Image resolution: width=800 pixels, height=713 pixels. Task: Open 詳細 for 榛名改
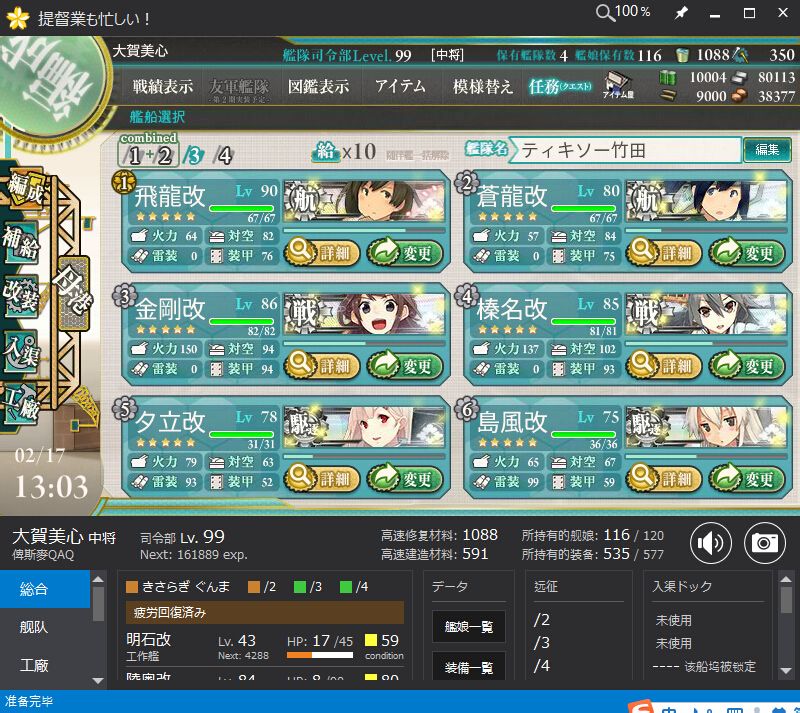click(x=664, y=365)
